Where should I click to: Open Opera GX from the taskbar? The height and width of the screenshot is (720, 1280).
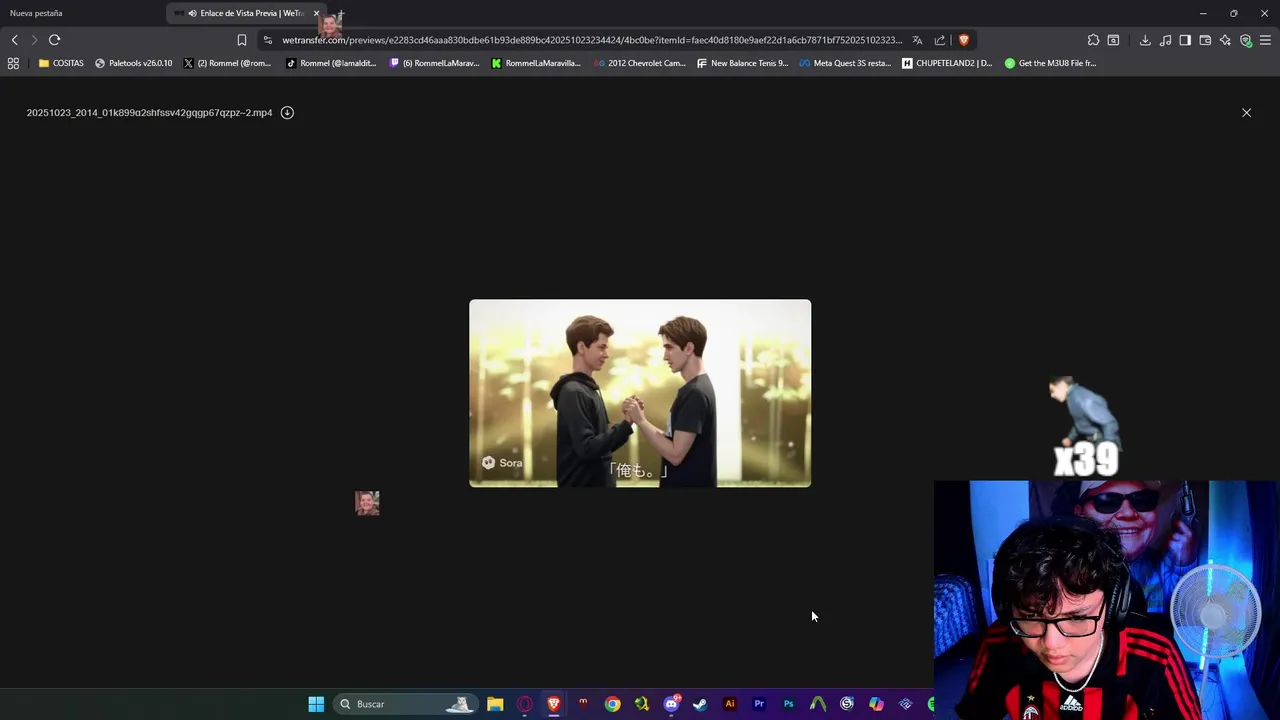pyautogui.click(x=524, y=704)
